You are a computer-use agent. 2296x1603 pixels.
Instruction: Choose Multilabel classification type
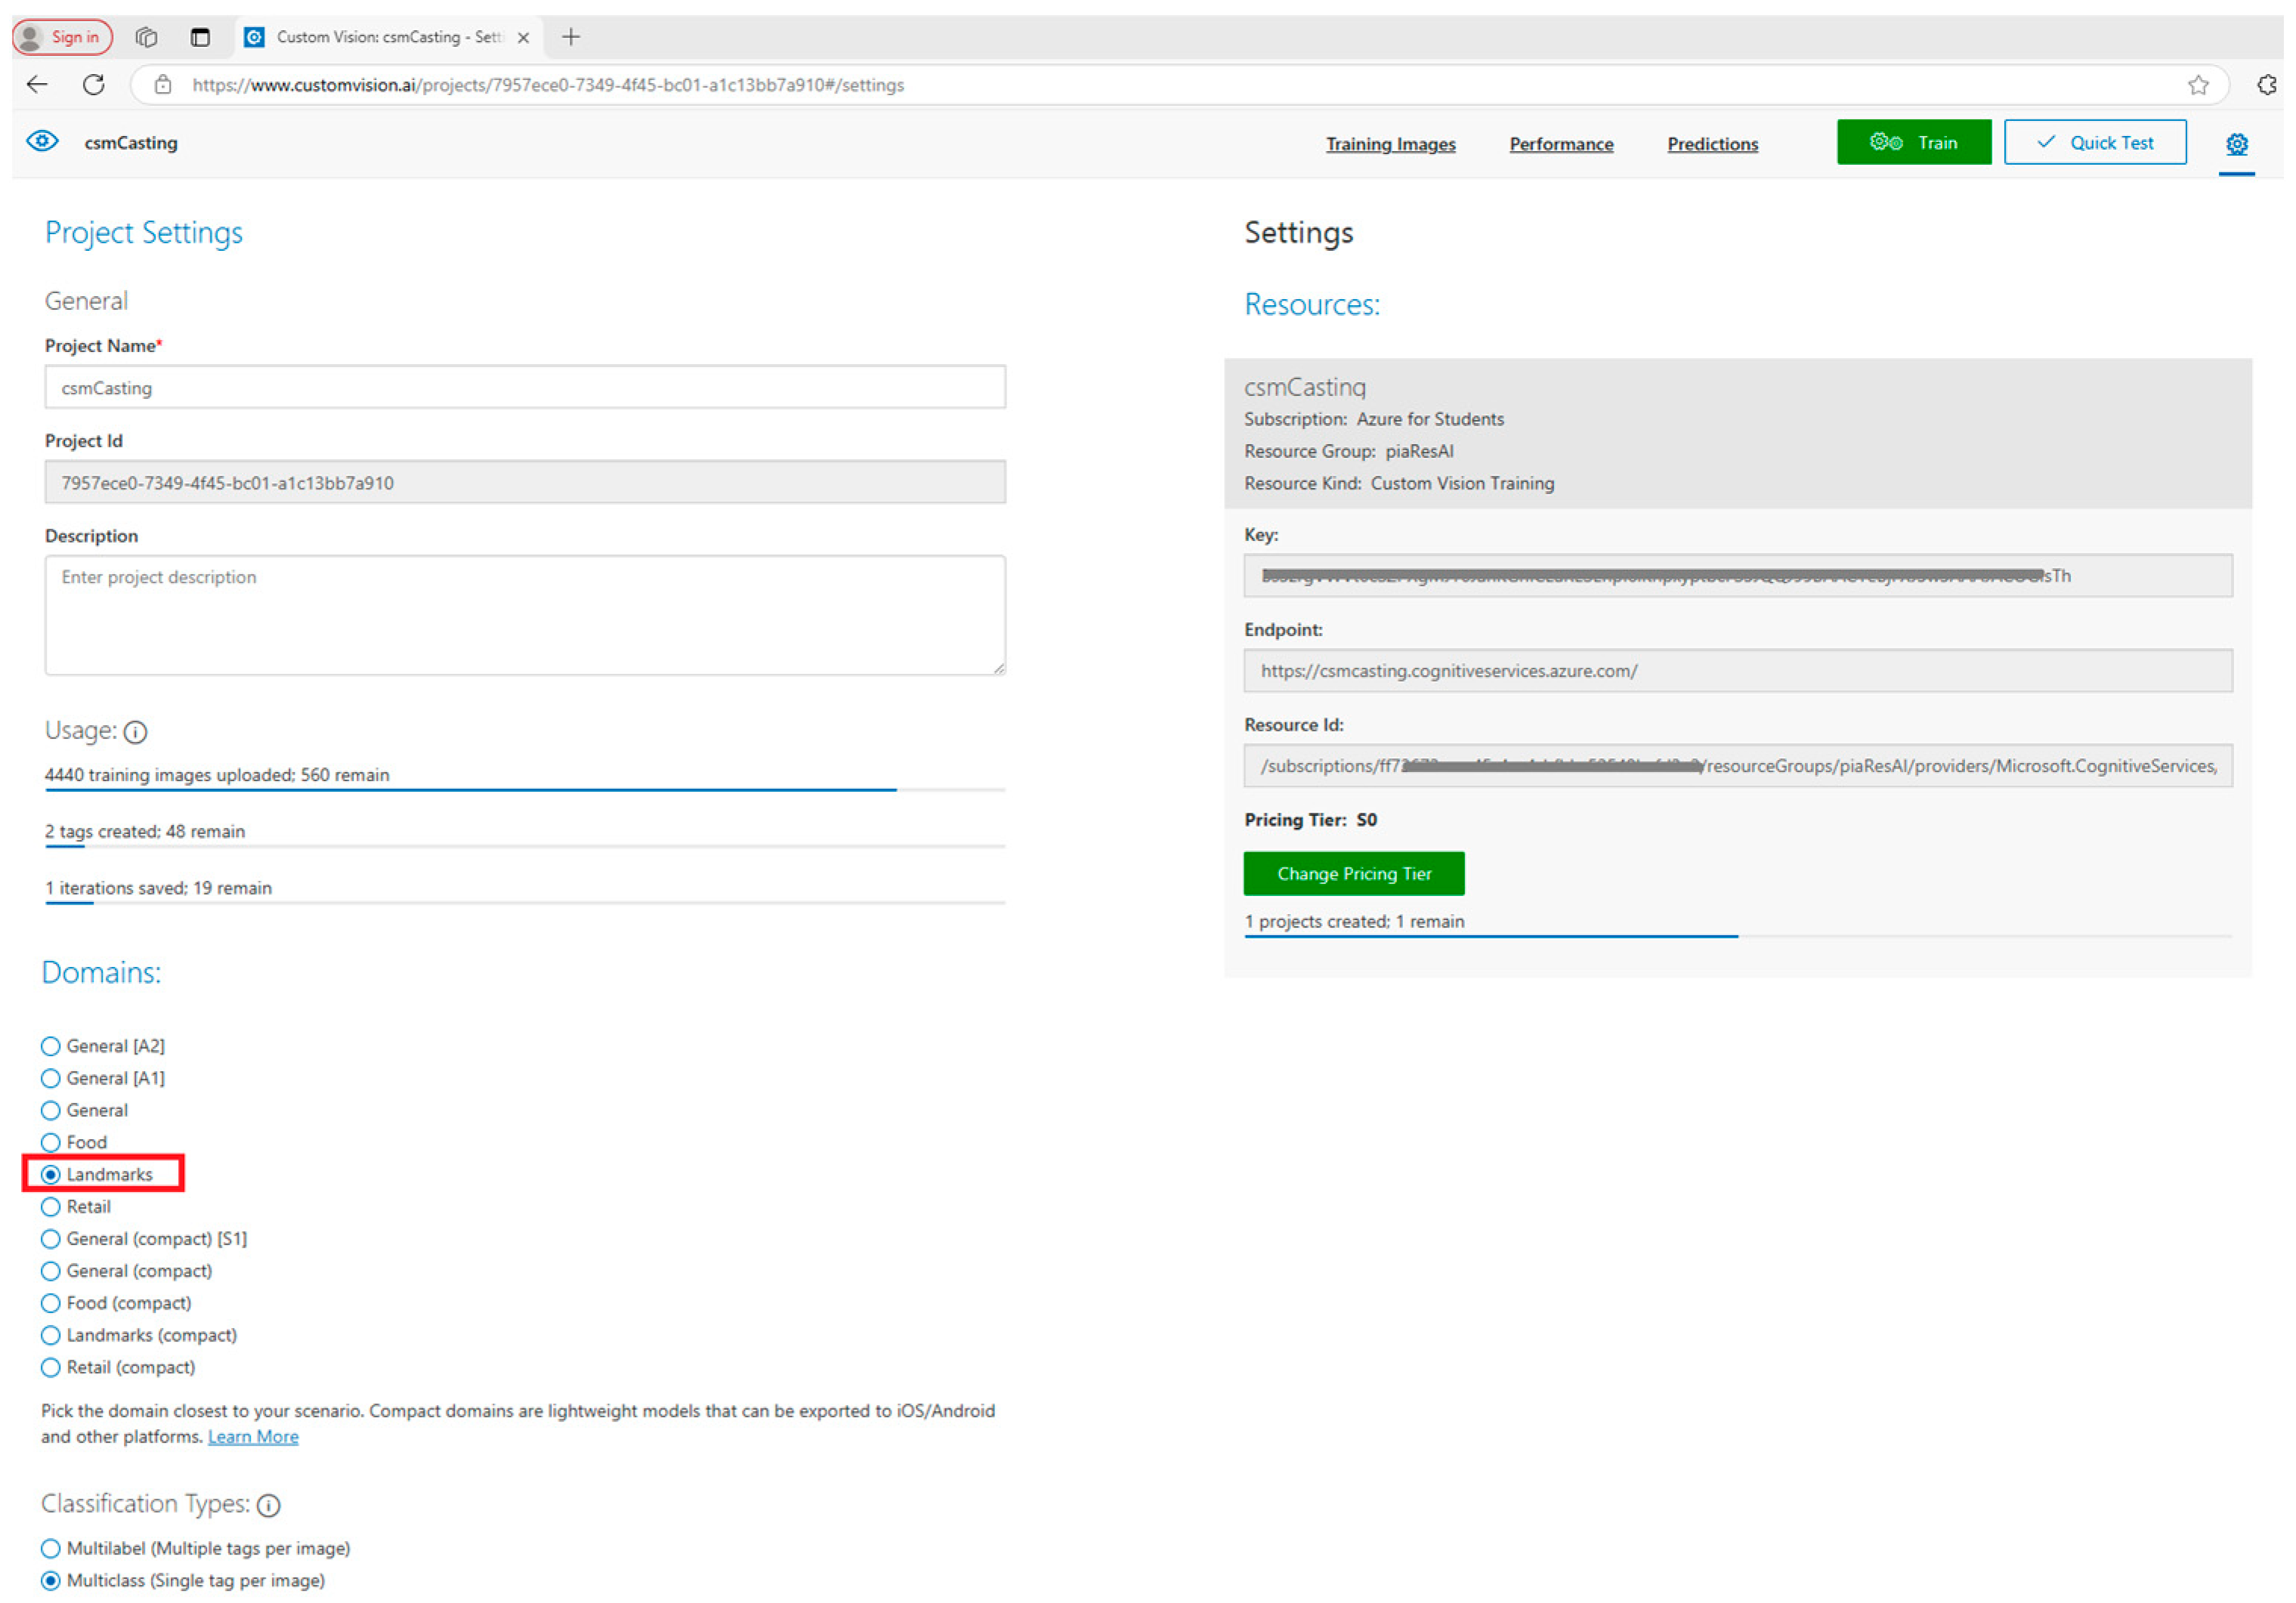pyautogui.click(x=51, y=1548)
